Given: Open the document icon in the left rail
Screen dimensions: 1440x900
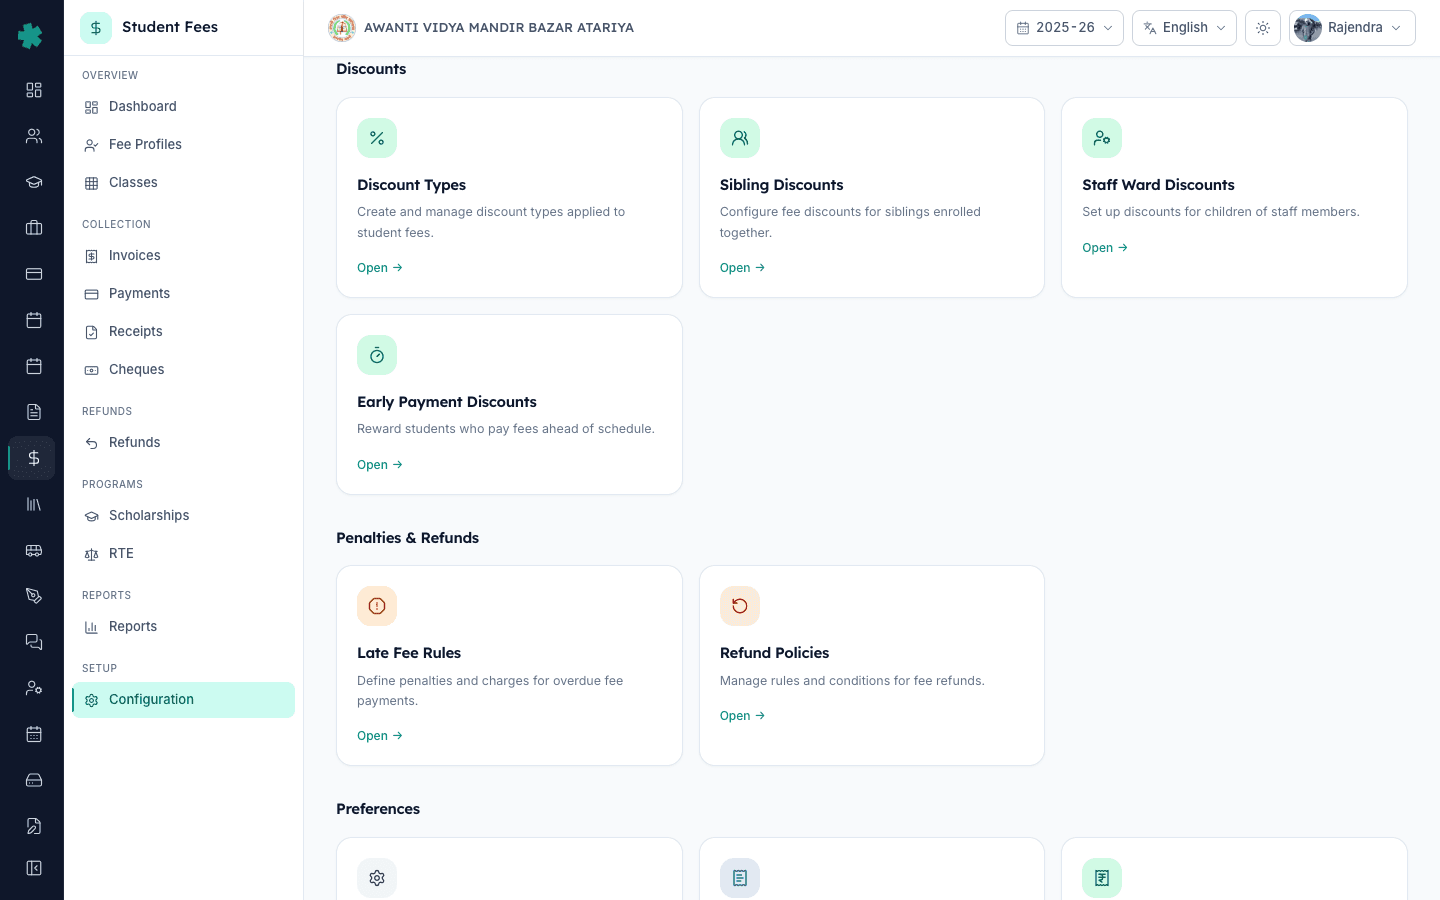Looking at the screenshot, I should 34,412.
